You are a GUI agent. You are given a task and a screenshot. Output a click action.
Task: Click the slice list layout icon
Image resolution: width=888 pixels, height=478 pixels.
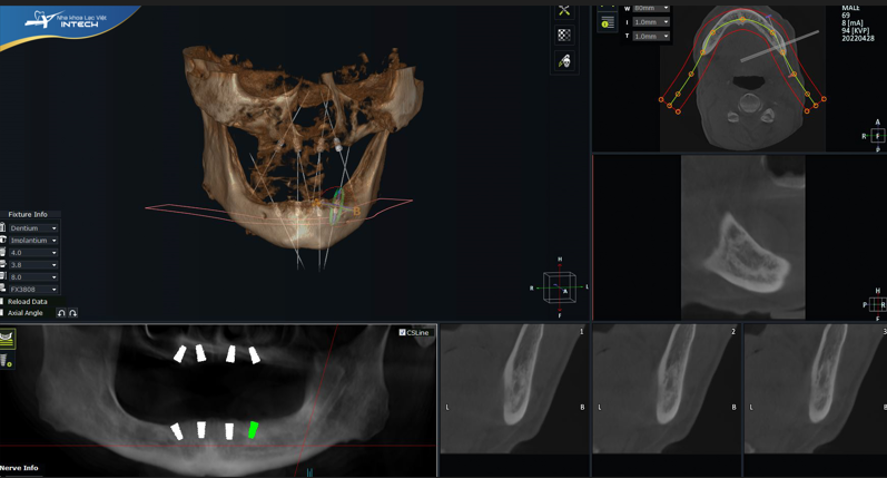click(607, 23)
